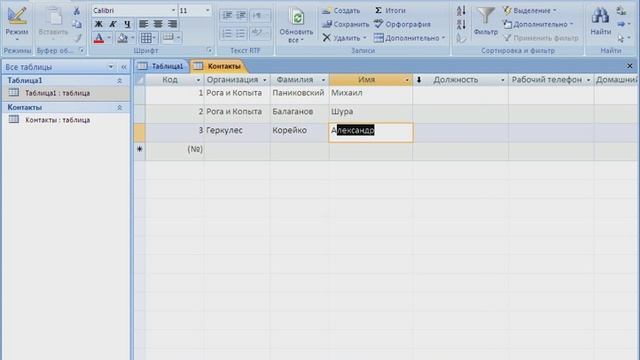Select the Балаганов cell

299,113
